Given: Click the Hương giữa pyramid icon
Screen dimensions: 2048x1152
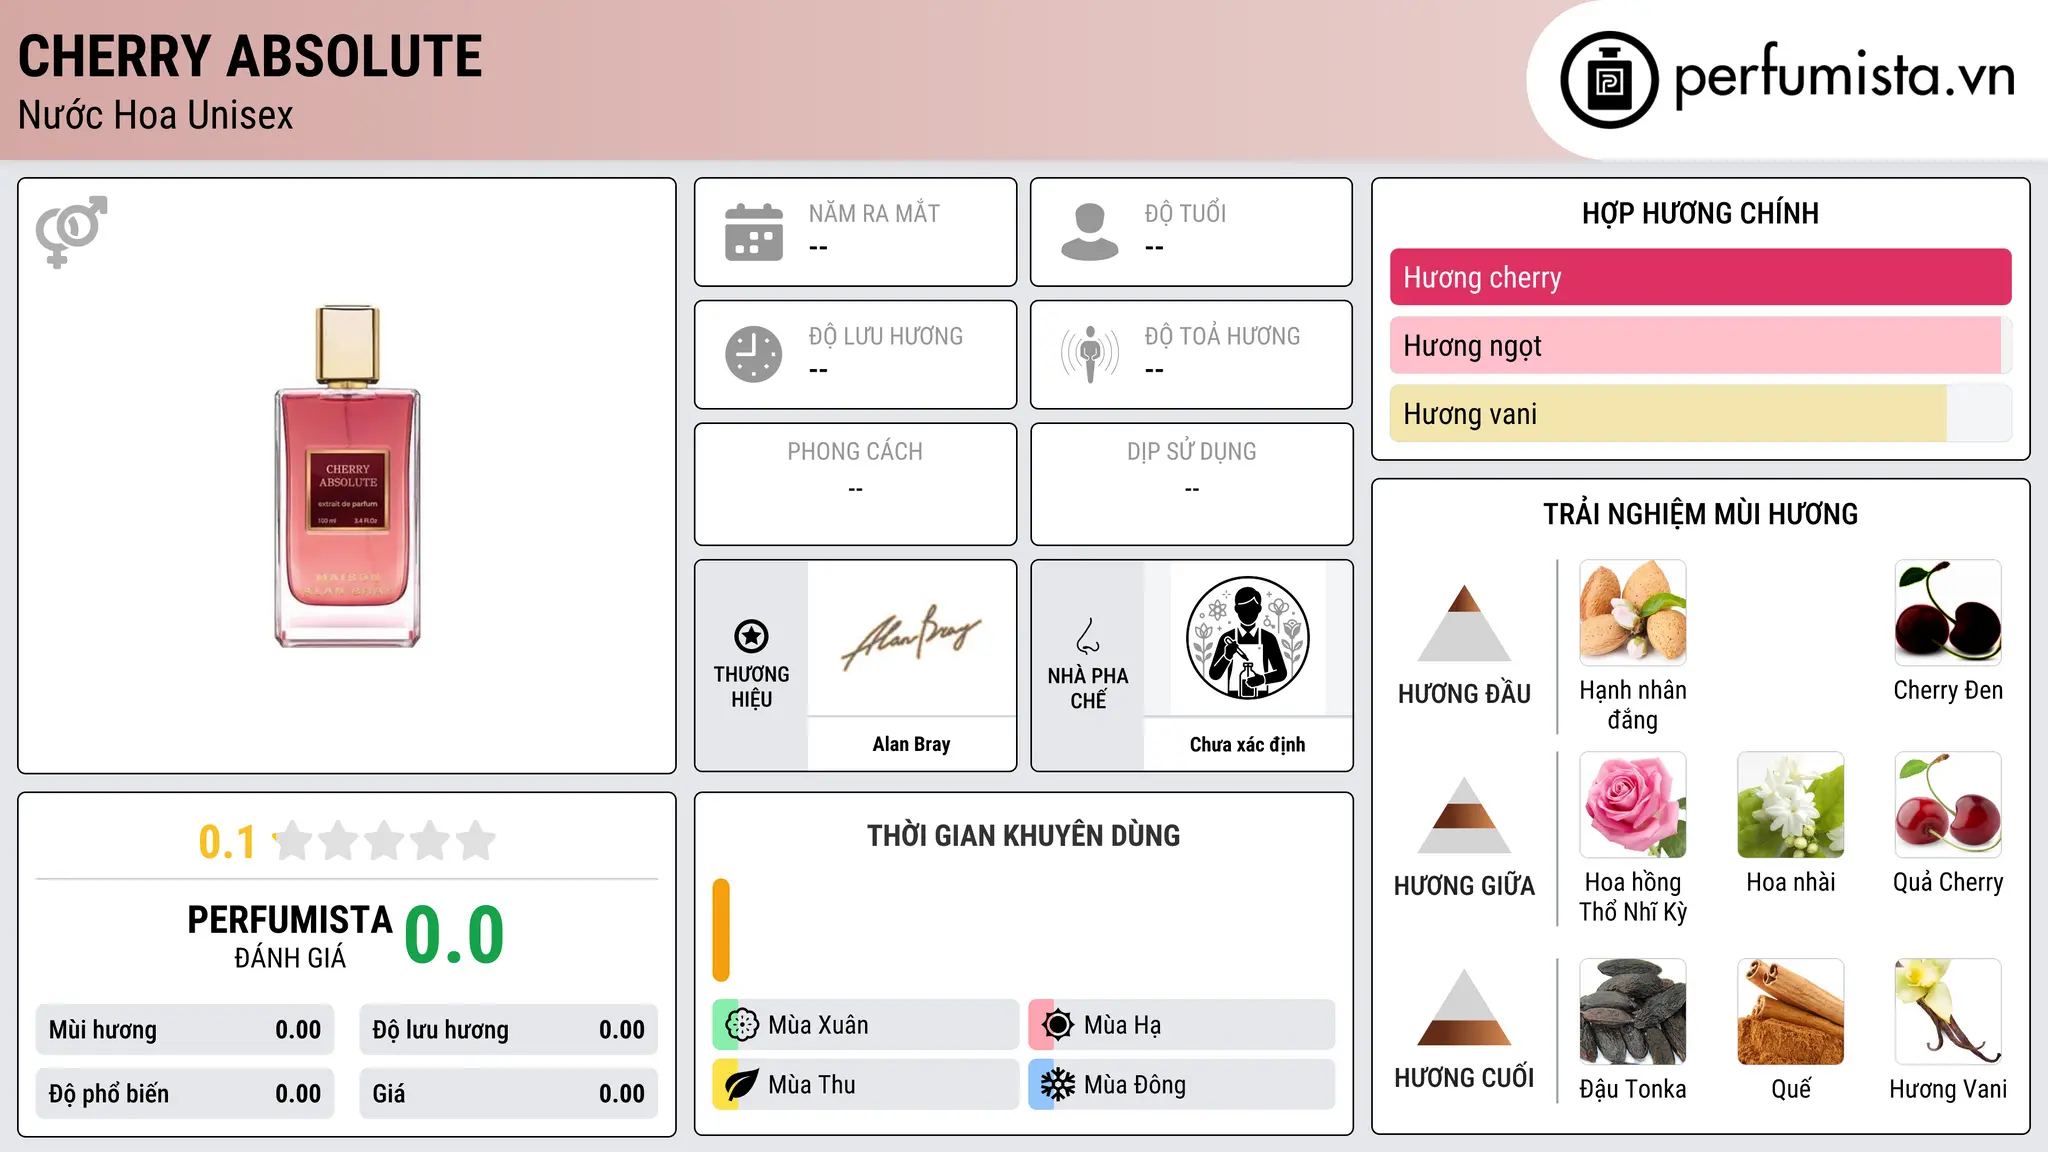Looking at the screenshot, I should (1464, 815).
